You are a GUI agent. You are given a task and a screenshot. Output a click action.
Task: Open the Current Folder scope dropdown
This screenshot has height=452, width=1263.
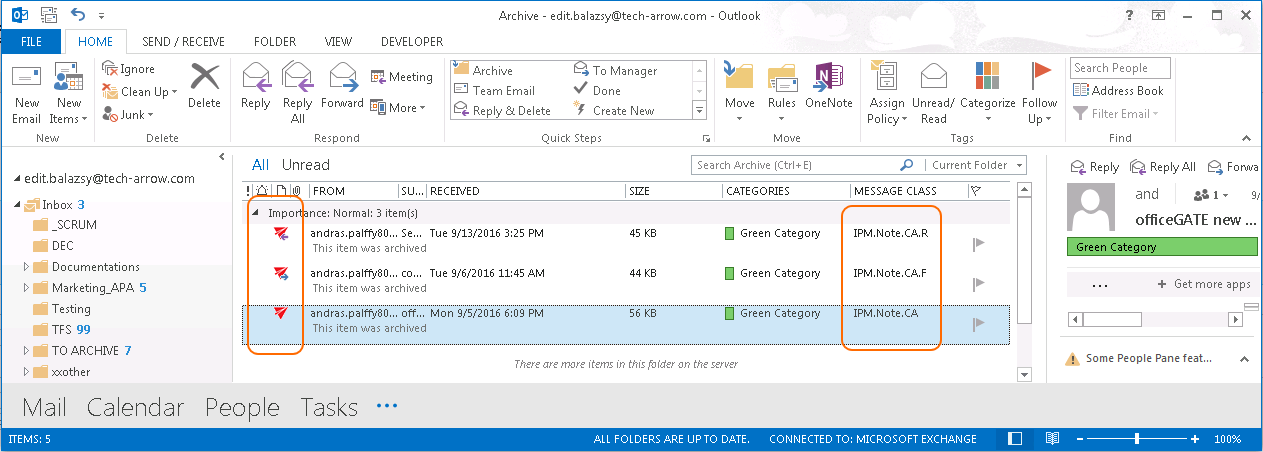[x=975, y=165]
